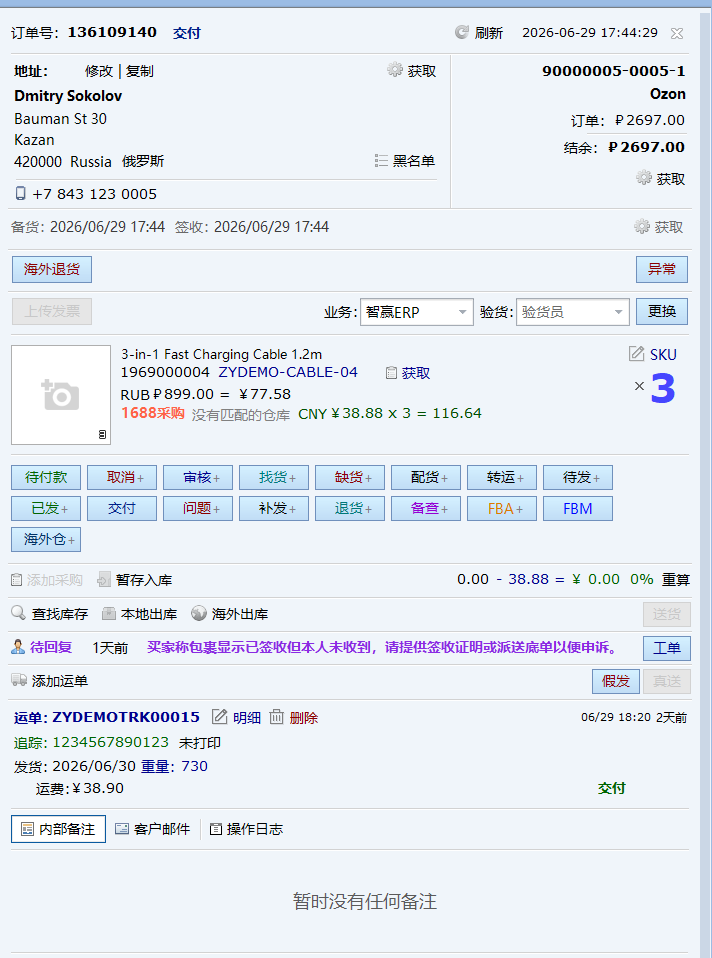This screenshot has width=712, height=958.
Task: Click the 删除 trash can icon
Action: coord(277,717)
